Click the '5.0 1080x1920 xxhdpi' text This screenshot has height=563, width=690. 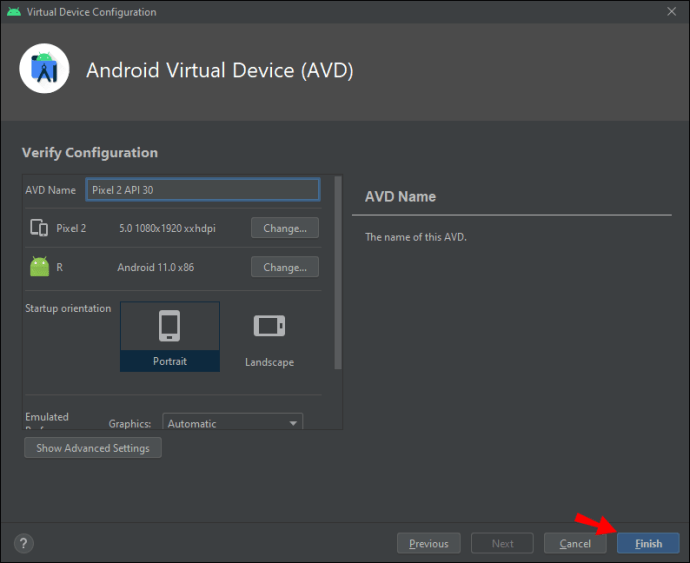tap(167, 228)
